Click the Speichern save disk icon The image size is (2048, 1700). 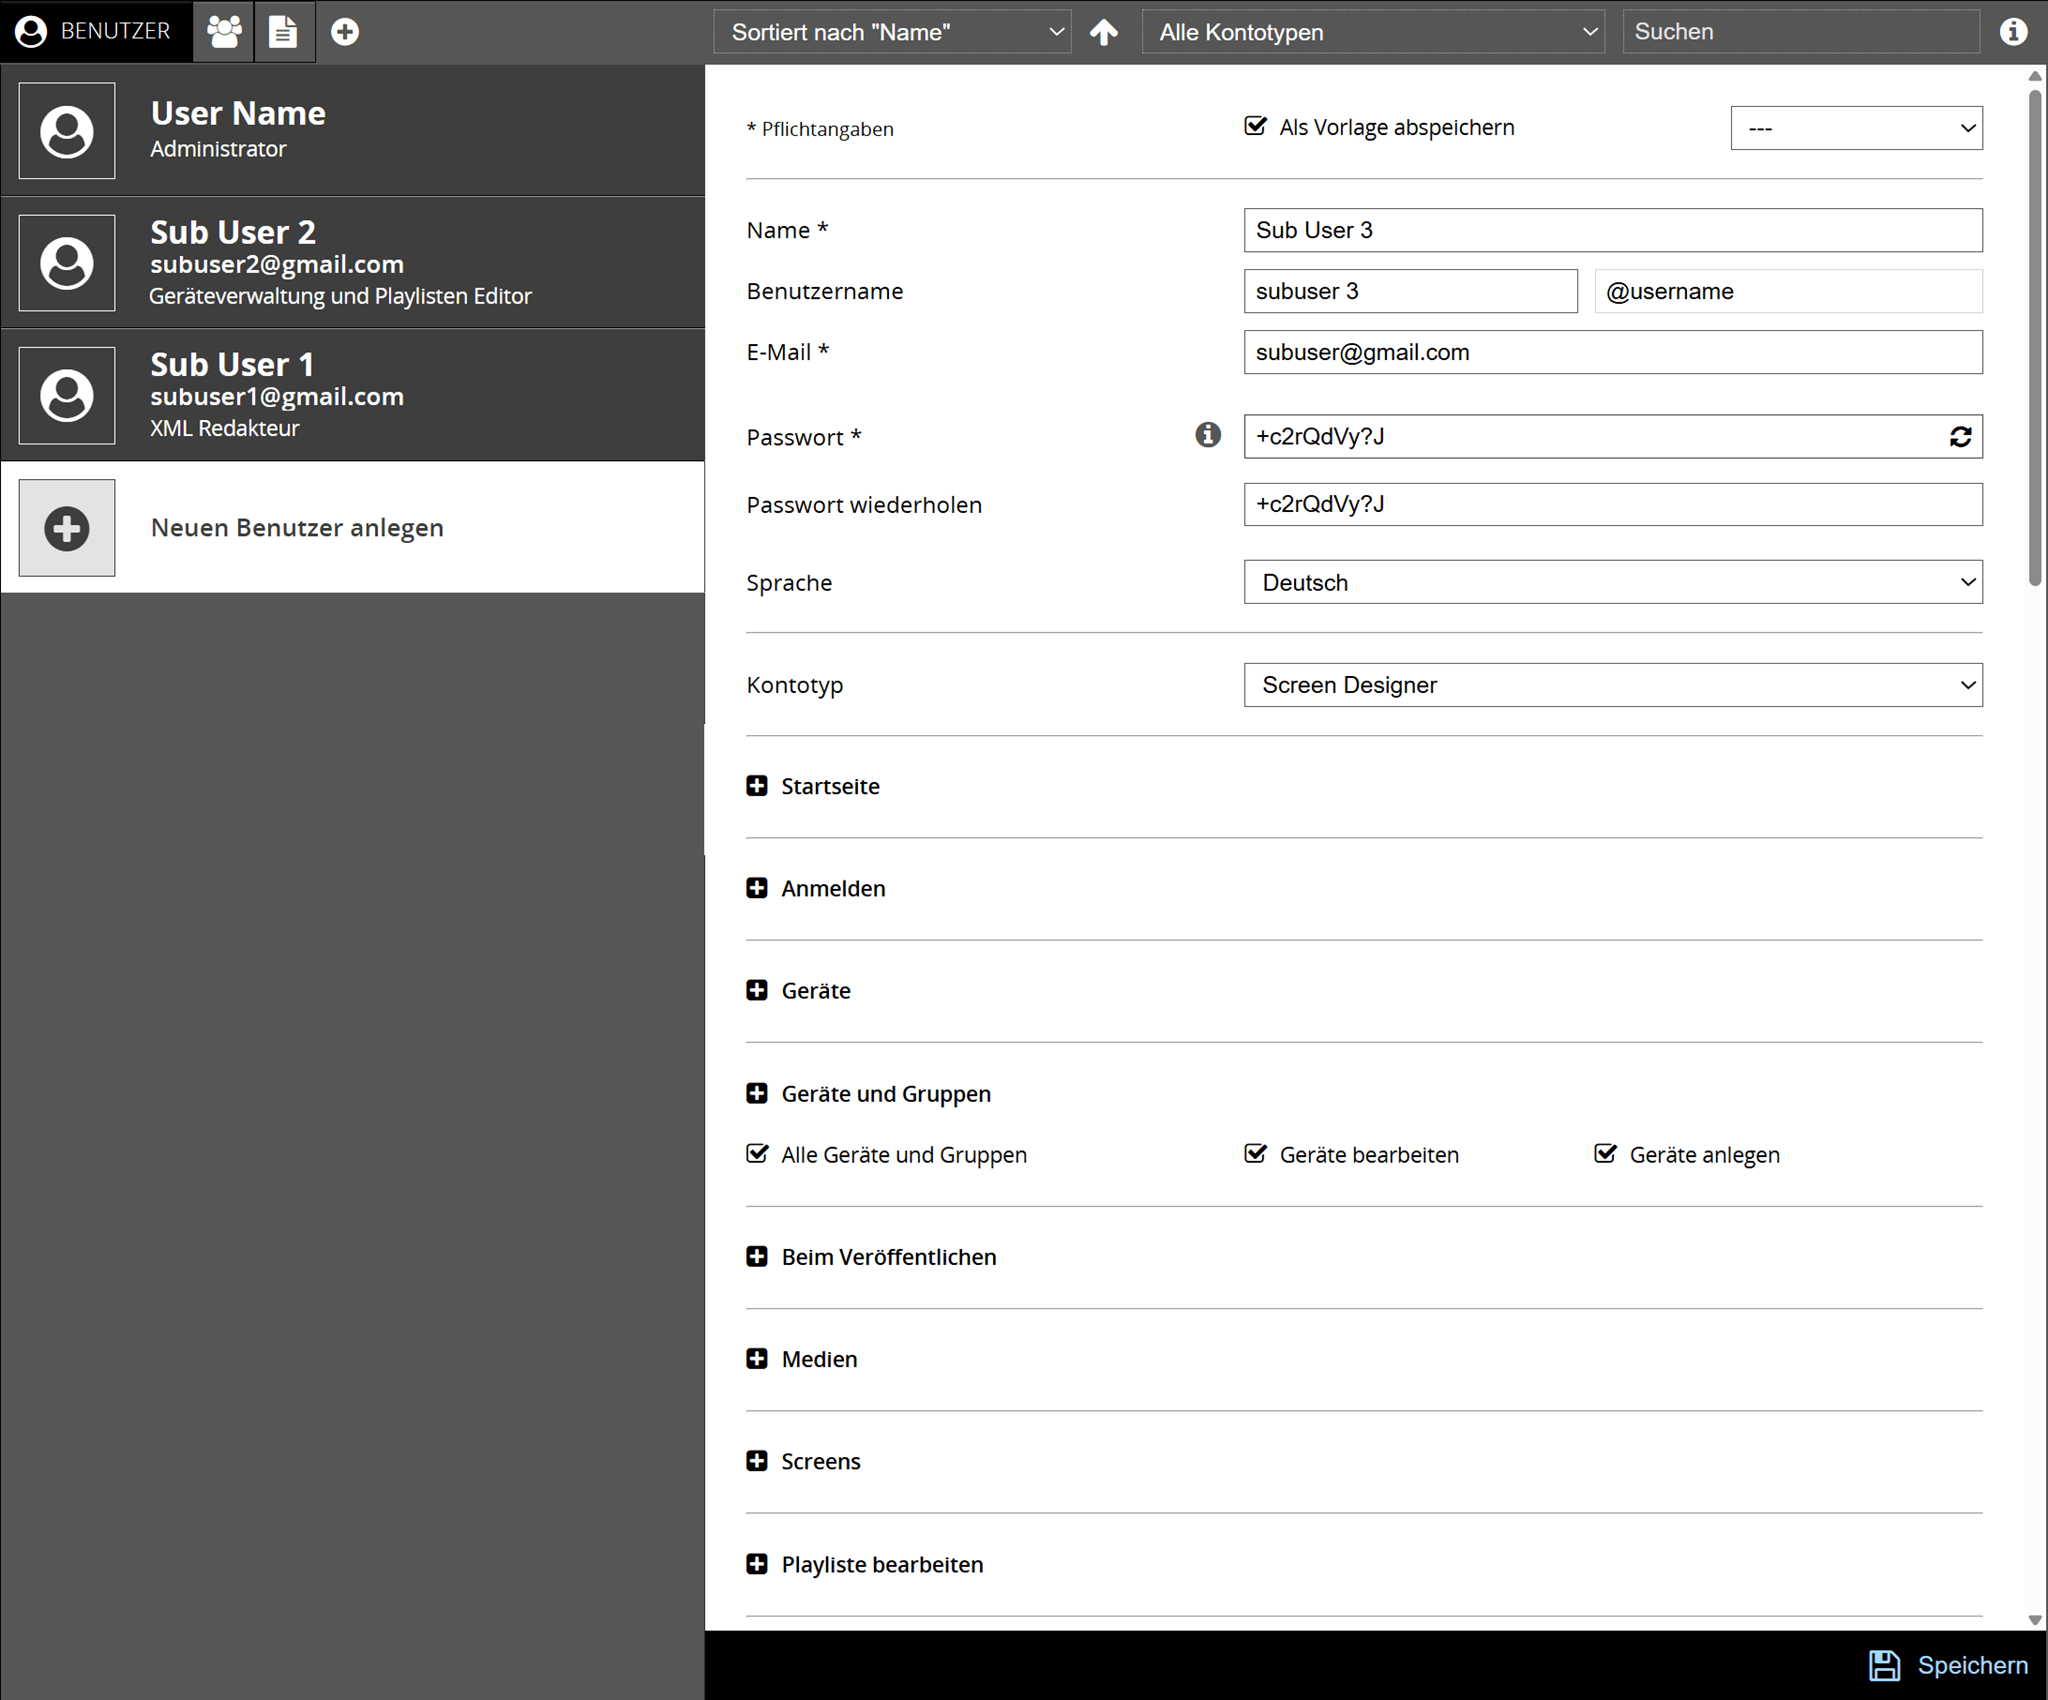pyautogui.click(x=1884, y=1665)
